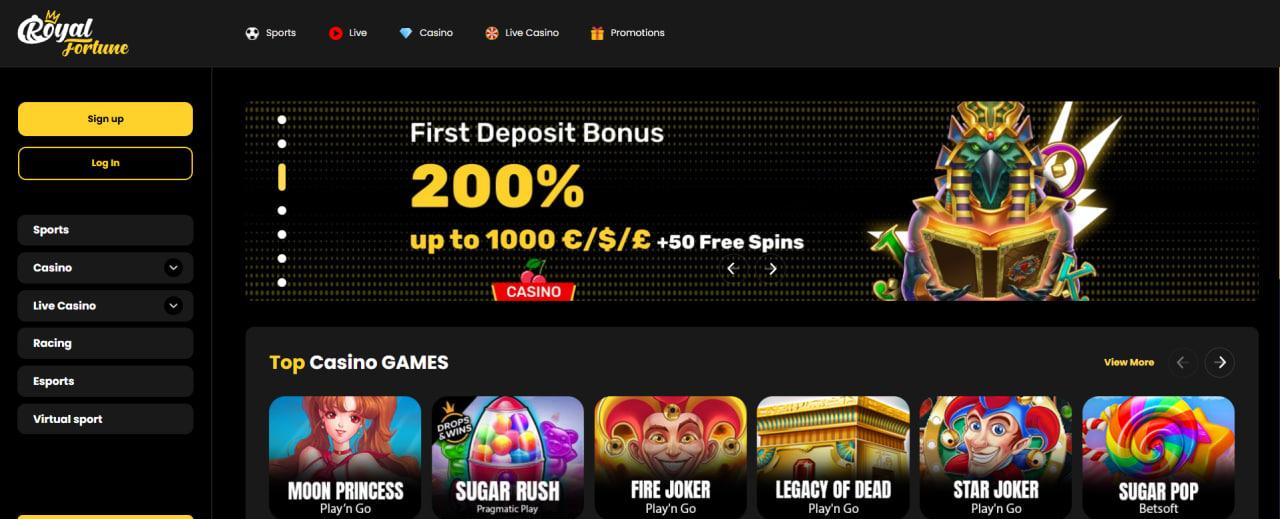Expand the Casino sidebar submenu chevron
The height and width of the screenshot is (519, 1280).
tap(174, 267)
